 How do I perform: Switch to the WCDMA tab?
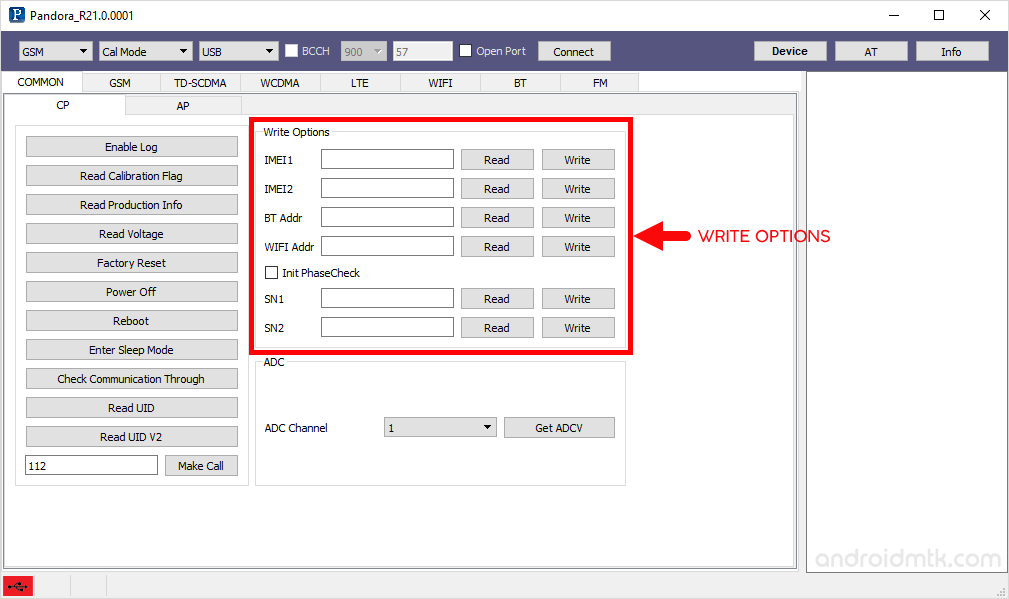[x=279, y=82]
